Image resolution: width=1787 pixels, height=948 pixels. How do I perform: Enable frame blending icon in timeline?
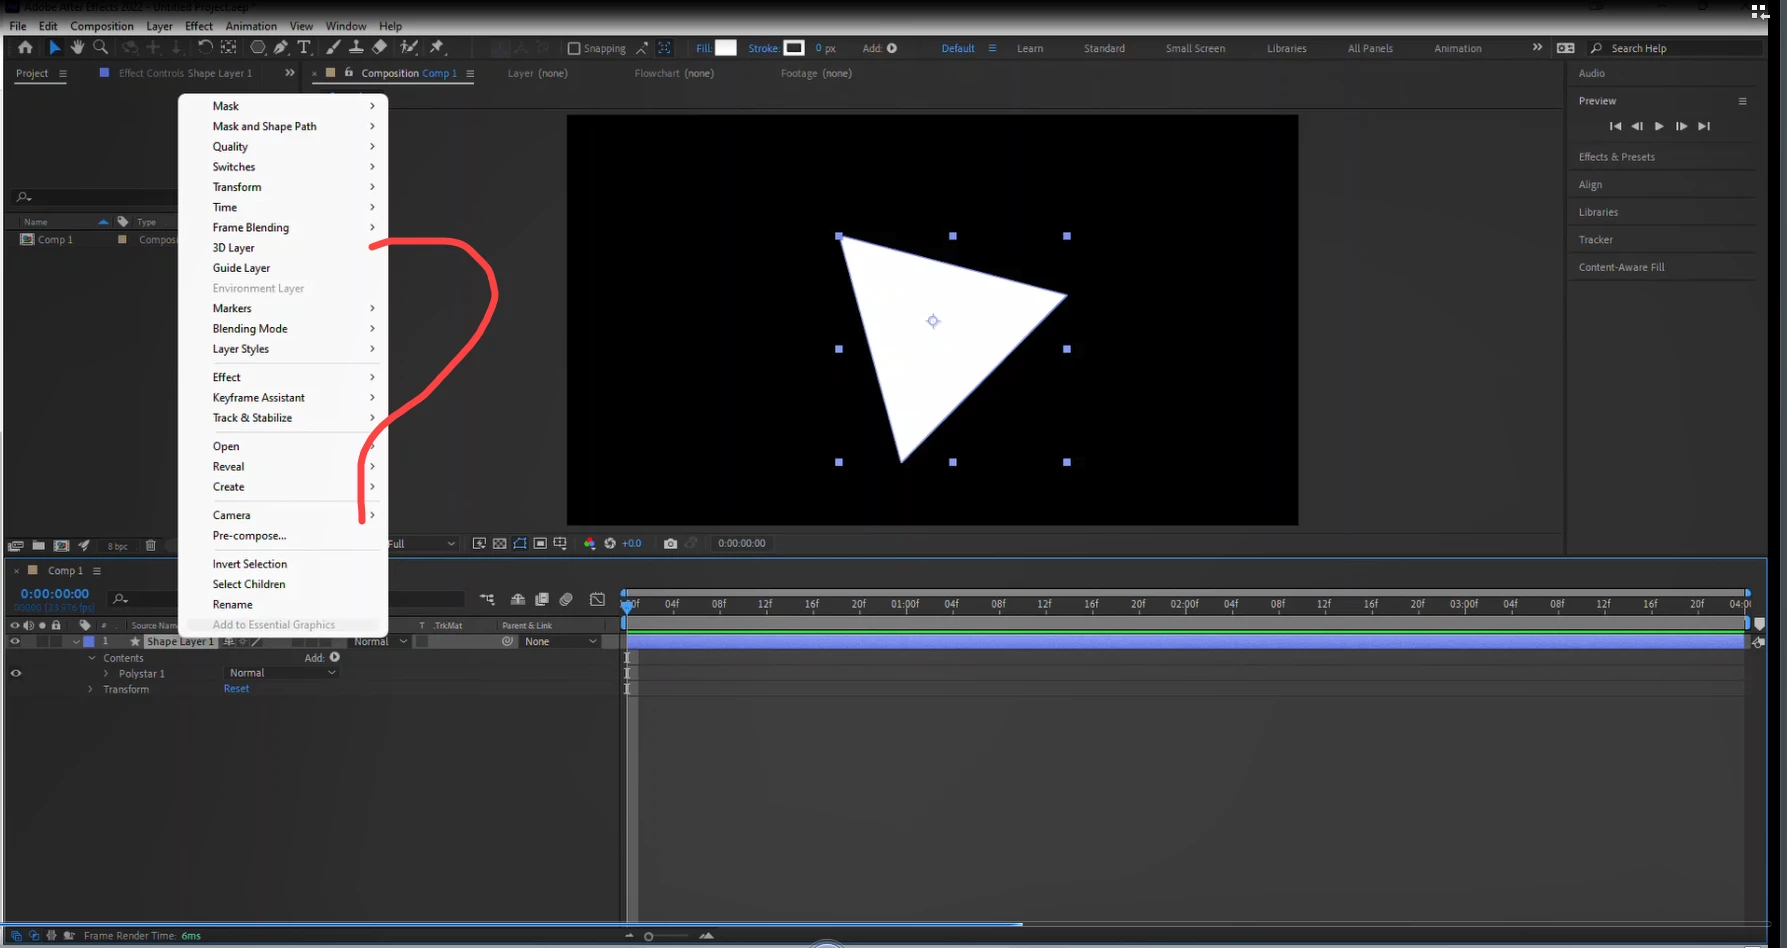click(542, 599)
